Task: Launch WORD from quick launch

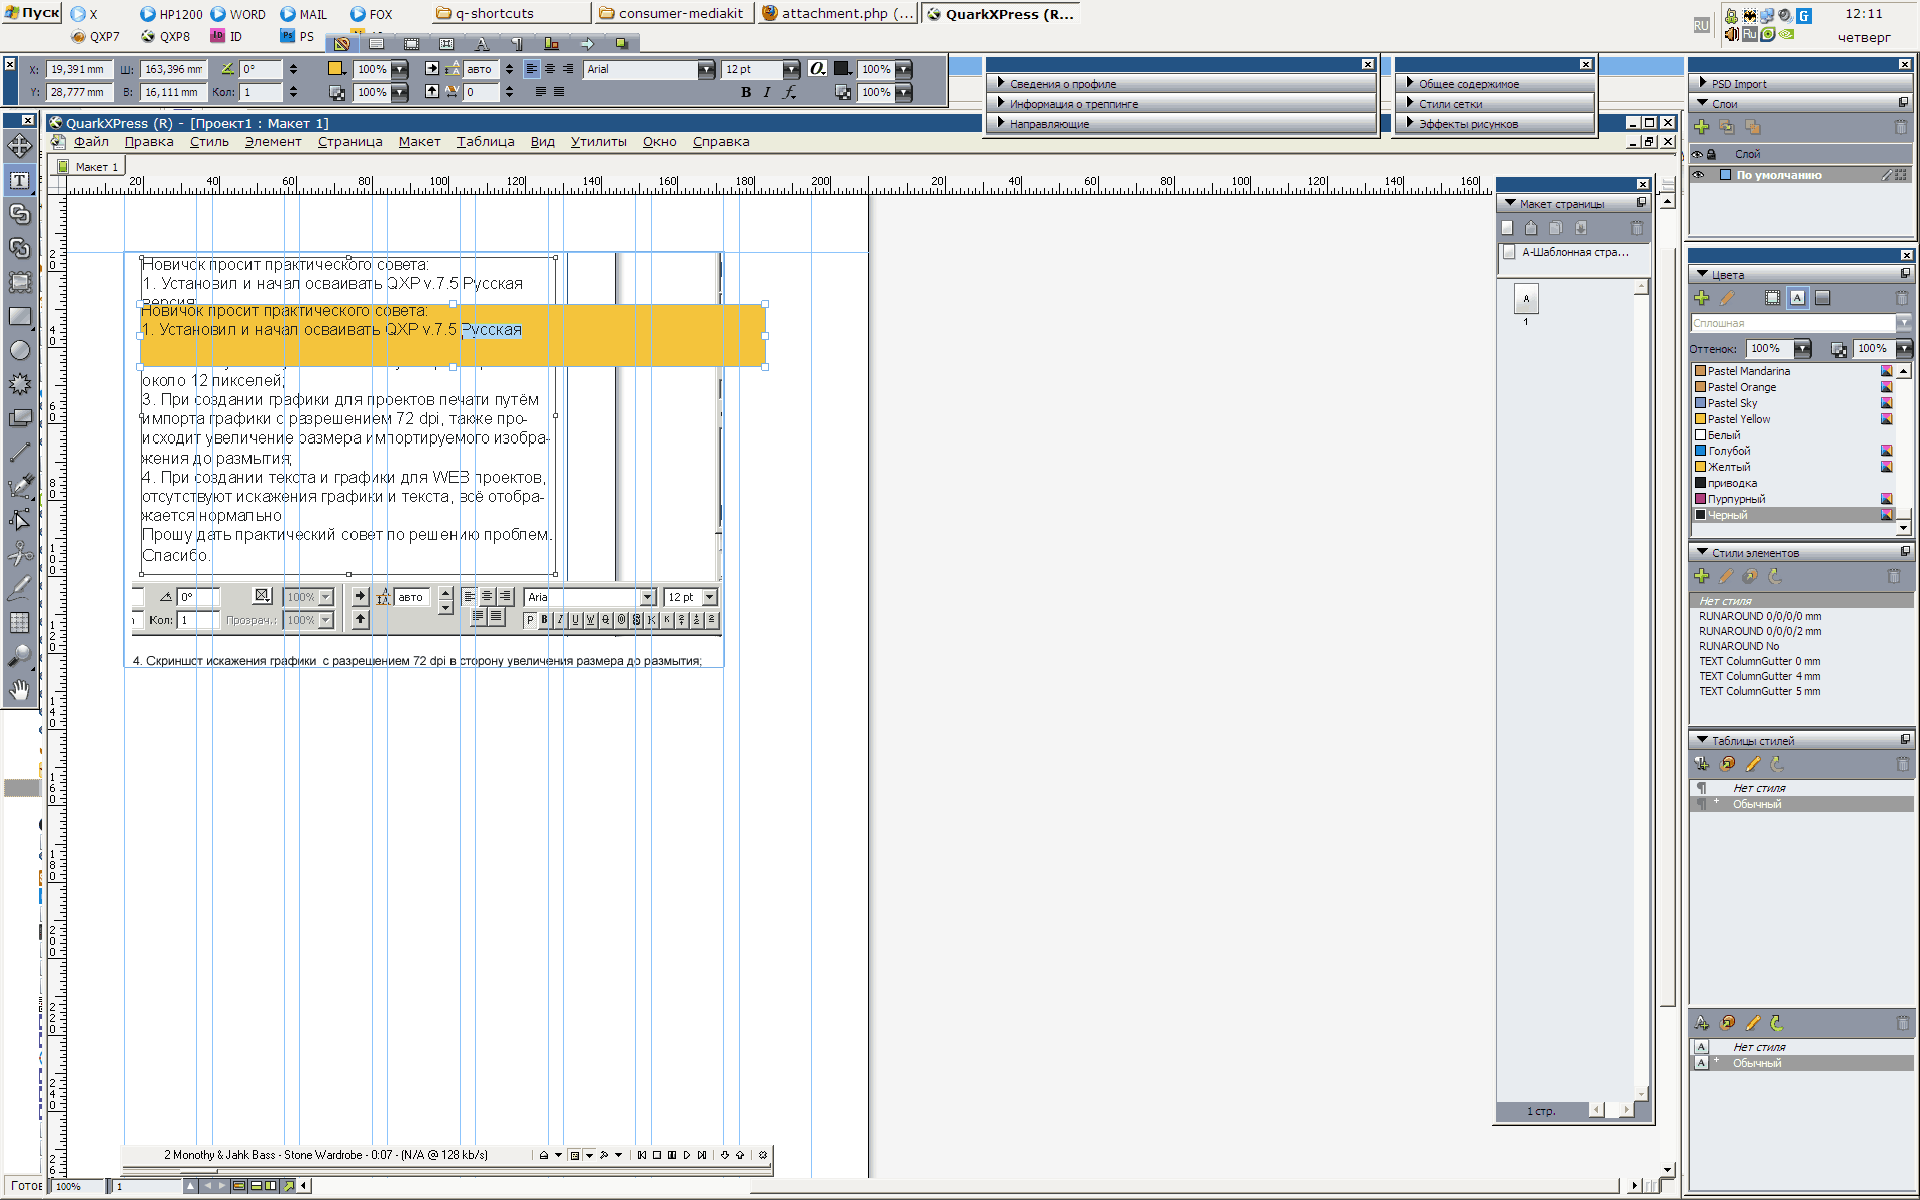Action: click(238, 14)
